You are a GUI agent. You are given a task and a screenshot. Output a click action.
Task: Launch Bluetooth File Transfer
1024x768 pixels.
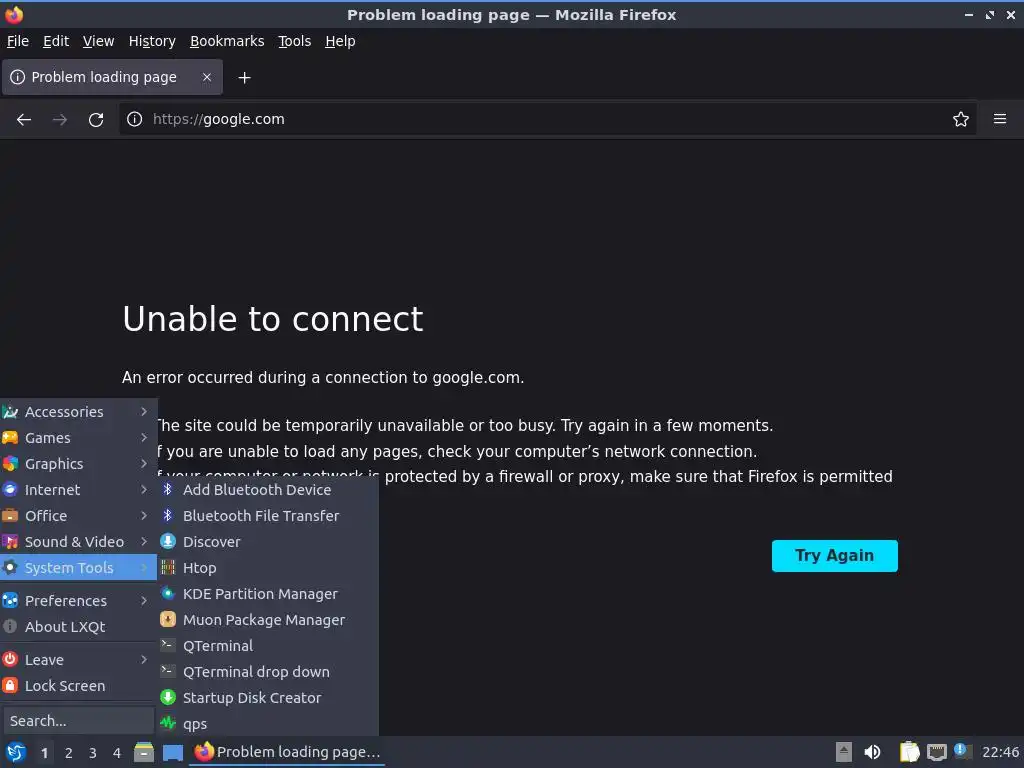click(268, 516)
